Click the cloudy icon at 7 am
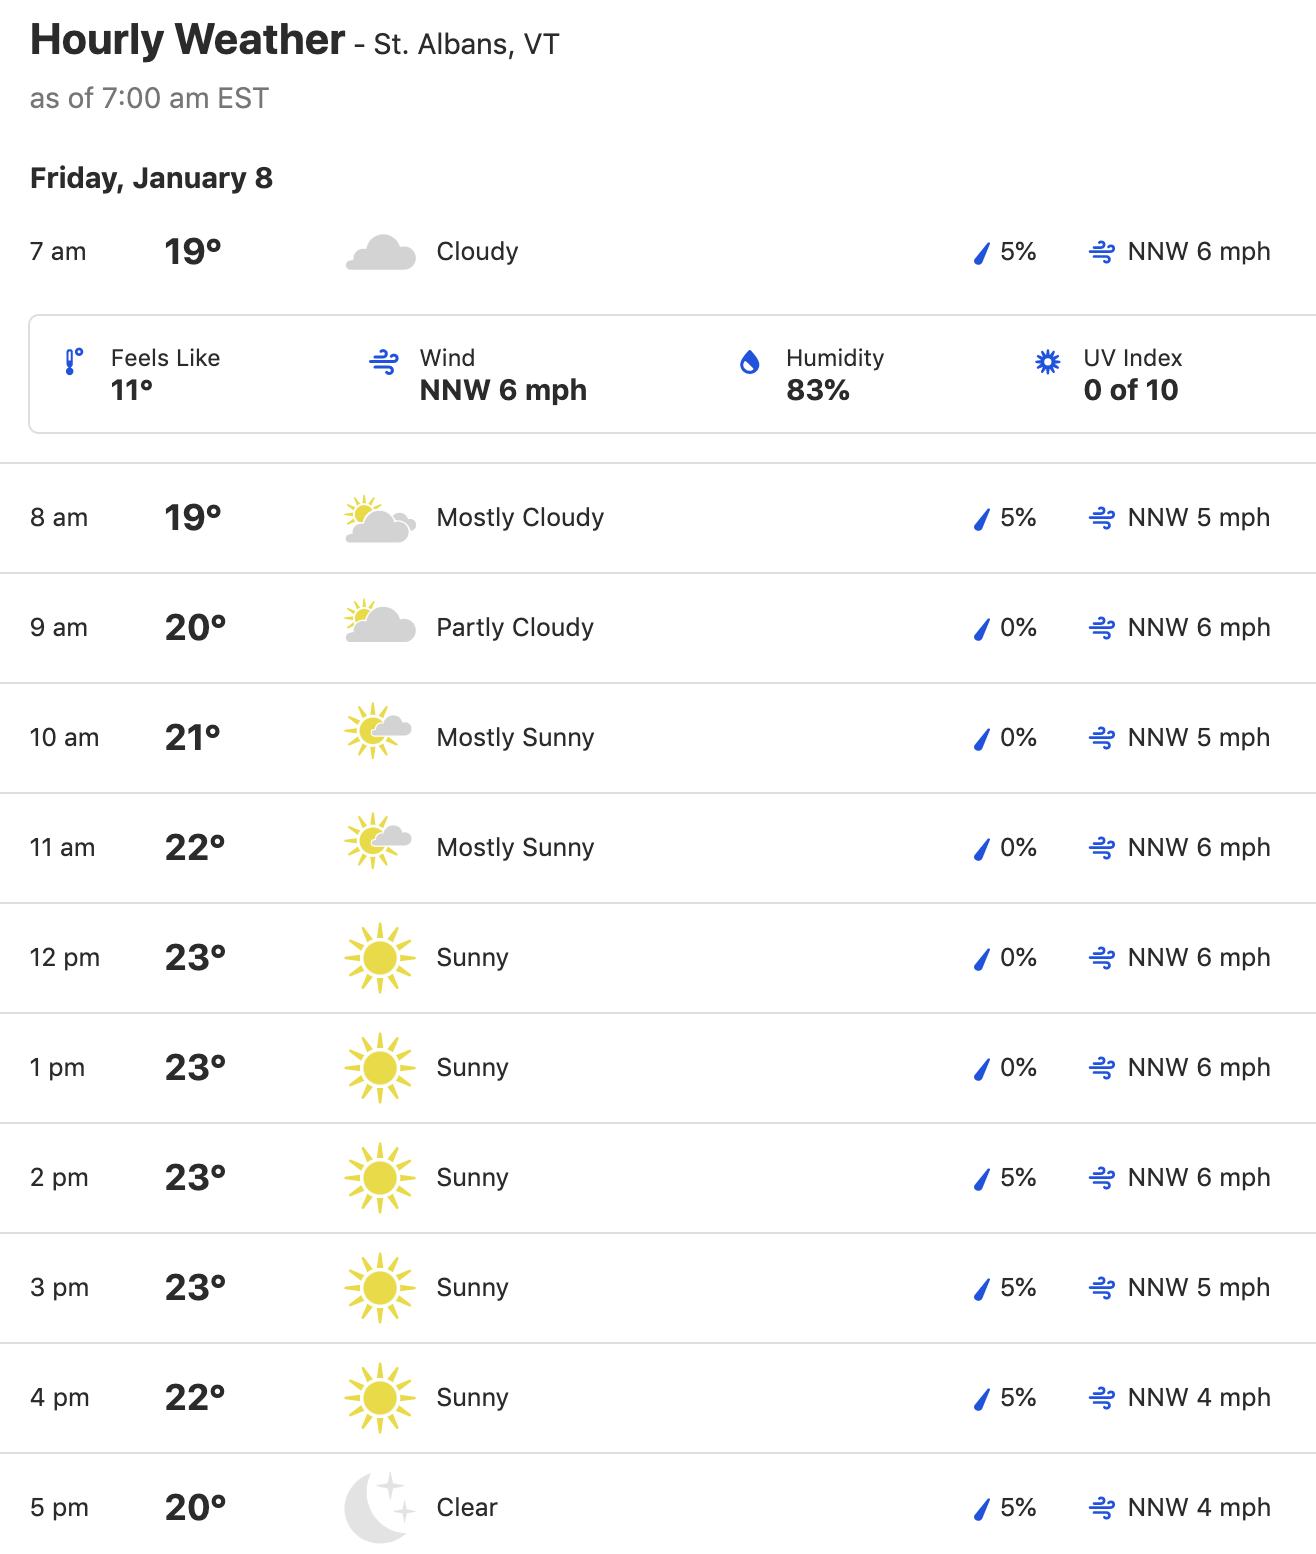1316x1554 pixels. pyautogui.click(x=380, y=252)
